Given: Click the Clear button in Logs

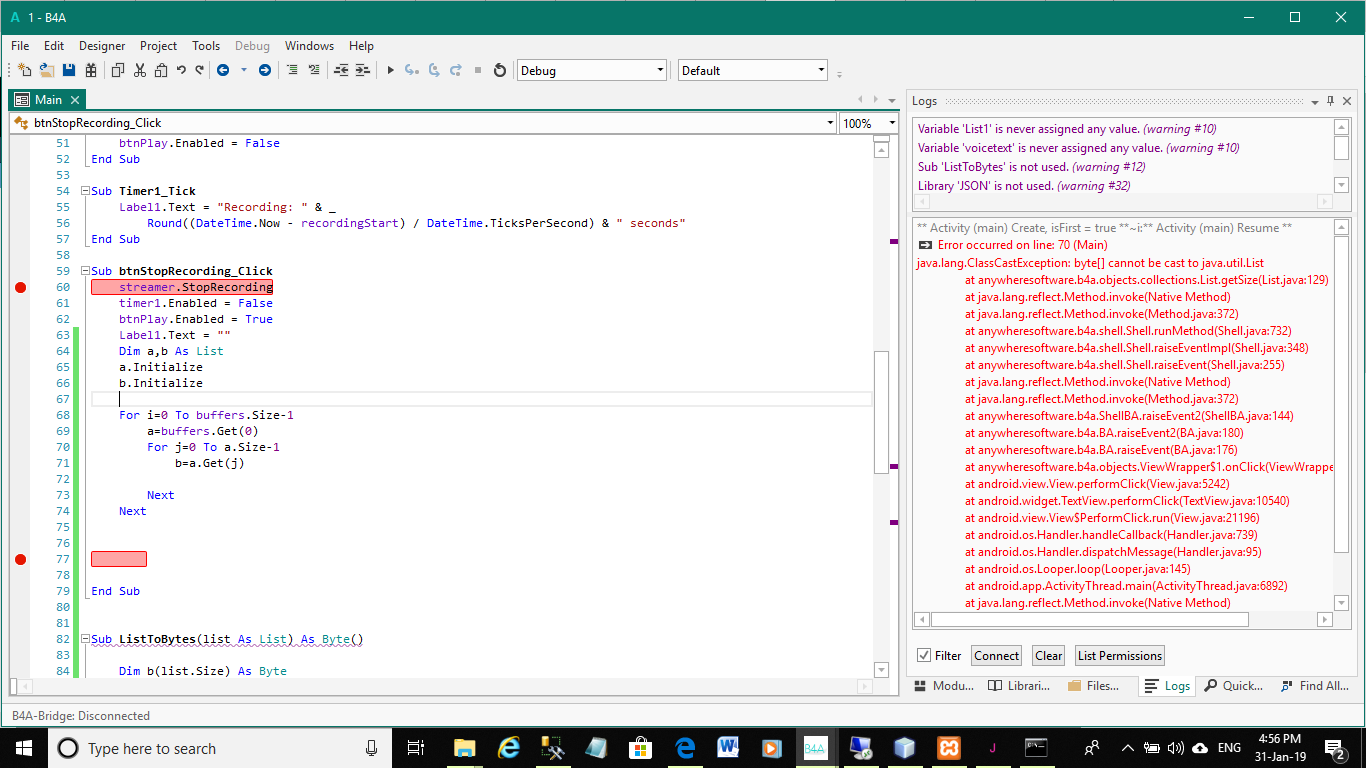Looking at the screenshot, I should [1048, 656].
